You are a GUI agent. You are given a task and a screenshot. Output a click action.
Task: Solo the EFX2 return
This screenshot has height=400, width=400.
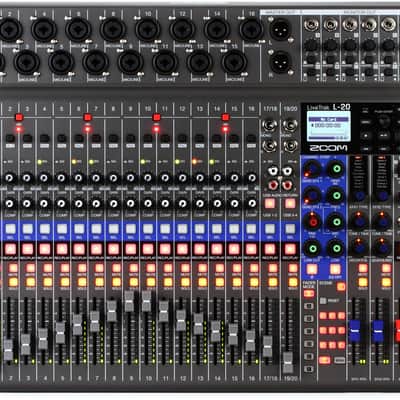tap(386, 282)
